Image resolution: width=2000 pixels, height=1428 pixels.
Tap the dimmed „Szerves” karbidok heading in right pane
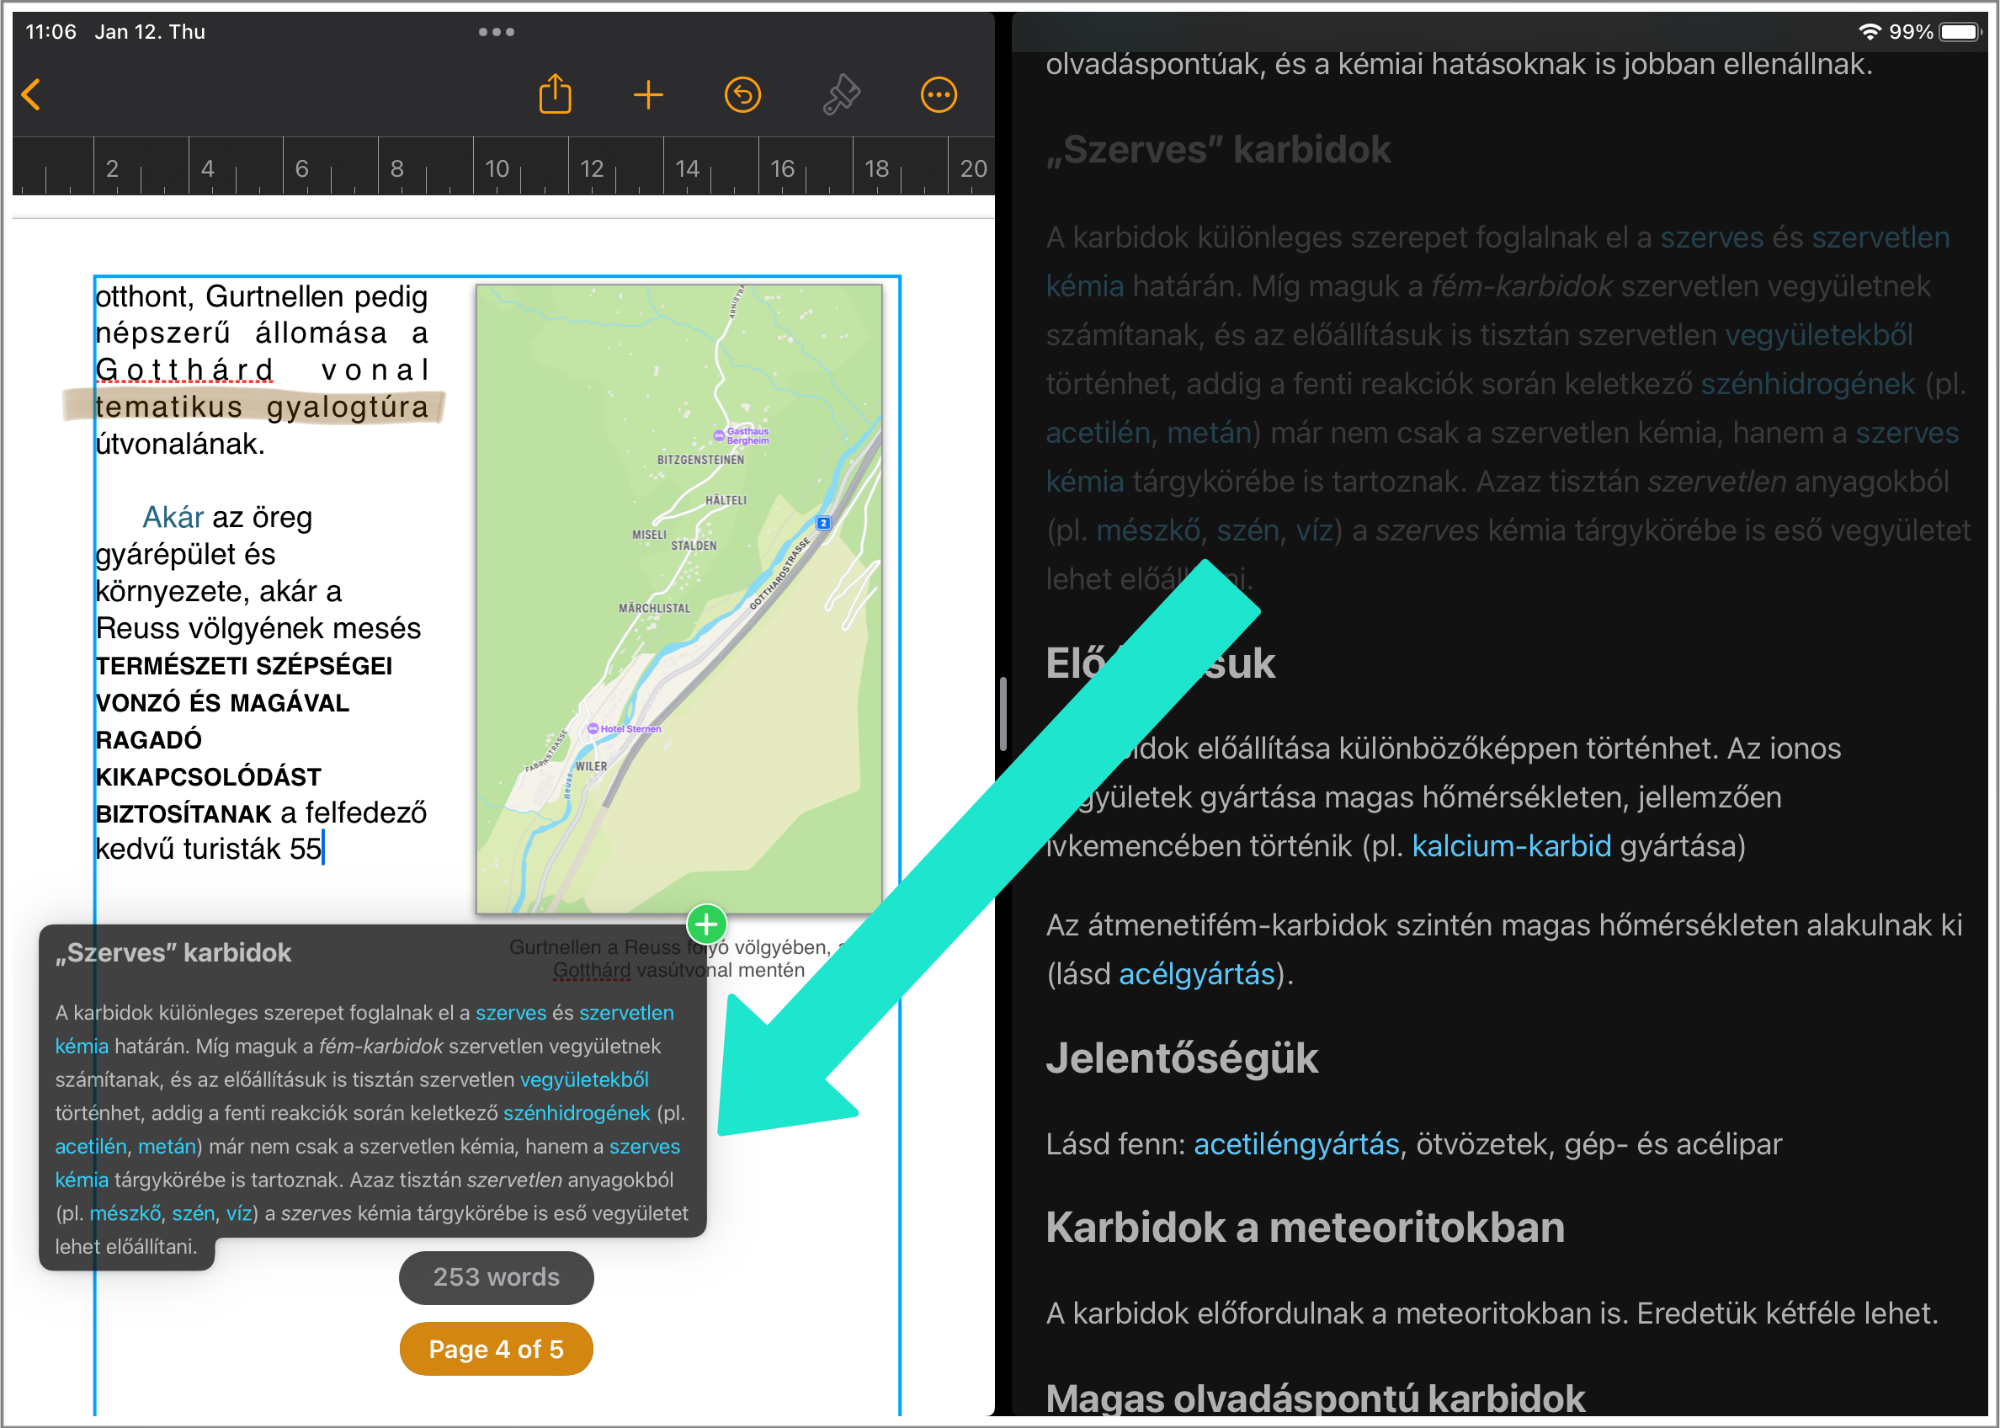pos(1218,150)
